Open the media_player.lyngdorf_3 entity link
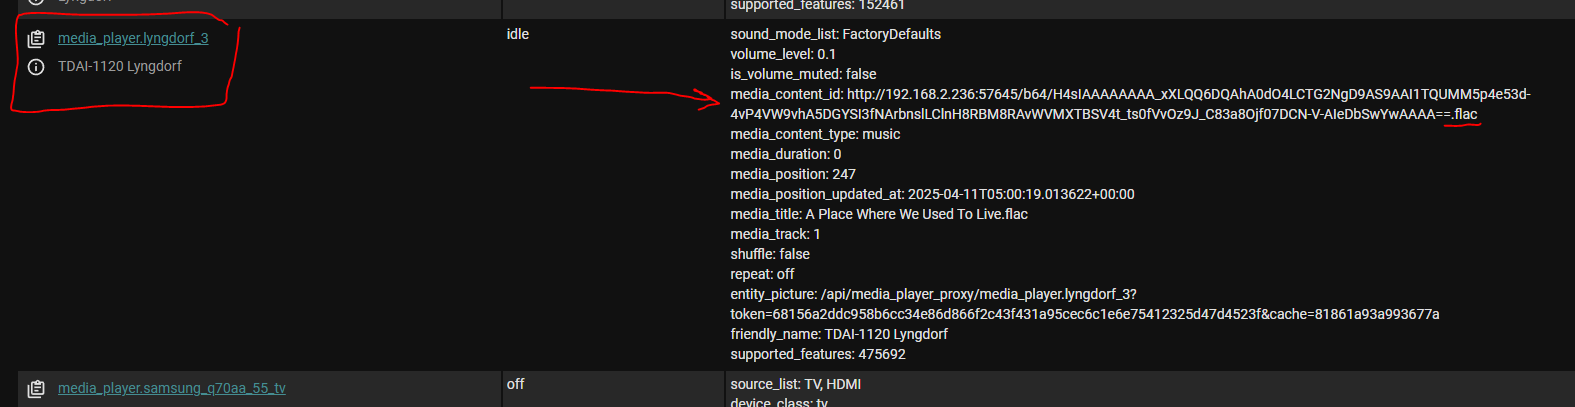1575x407 pixels. 133,38
